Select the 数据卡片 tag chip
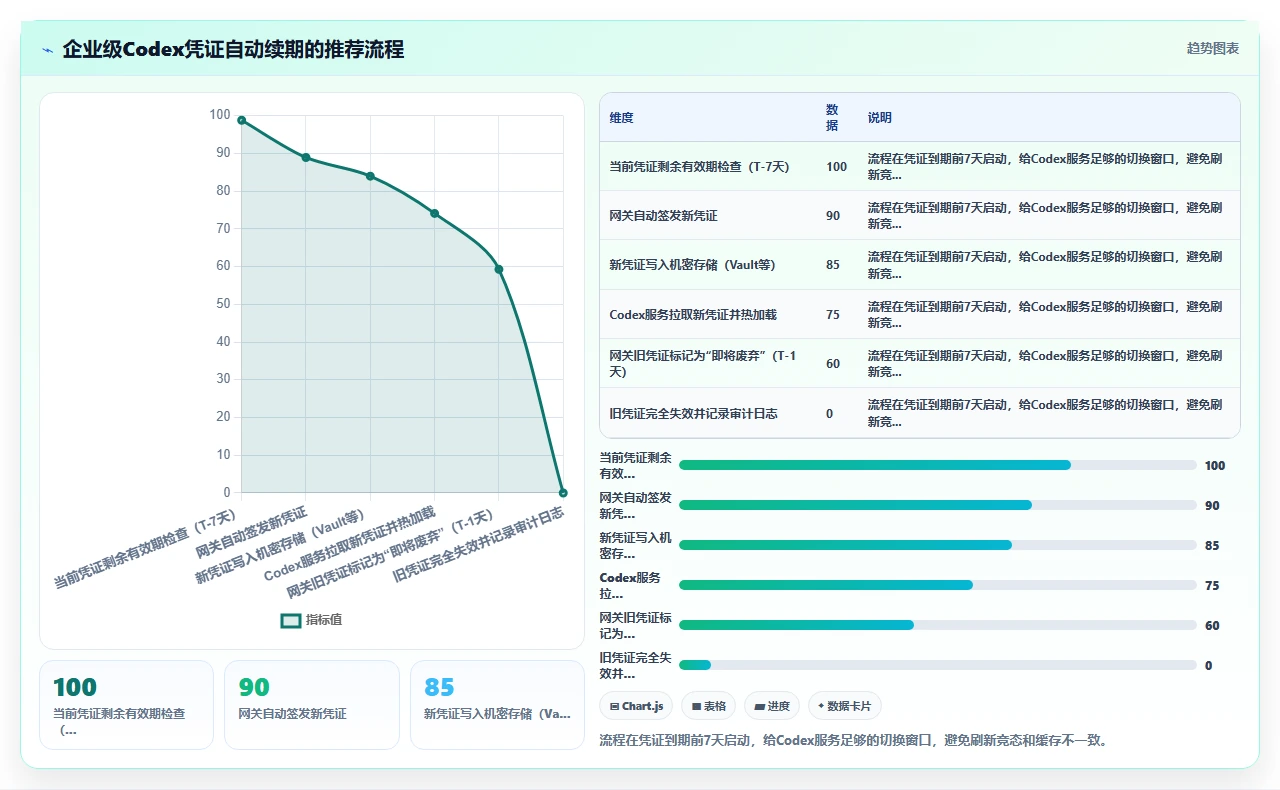1280x790 pixels. 844,706
